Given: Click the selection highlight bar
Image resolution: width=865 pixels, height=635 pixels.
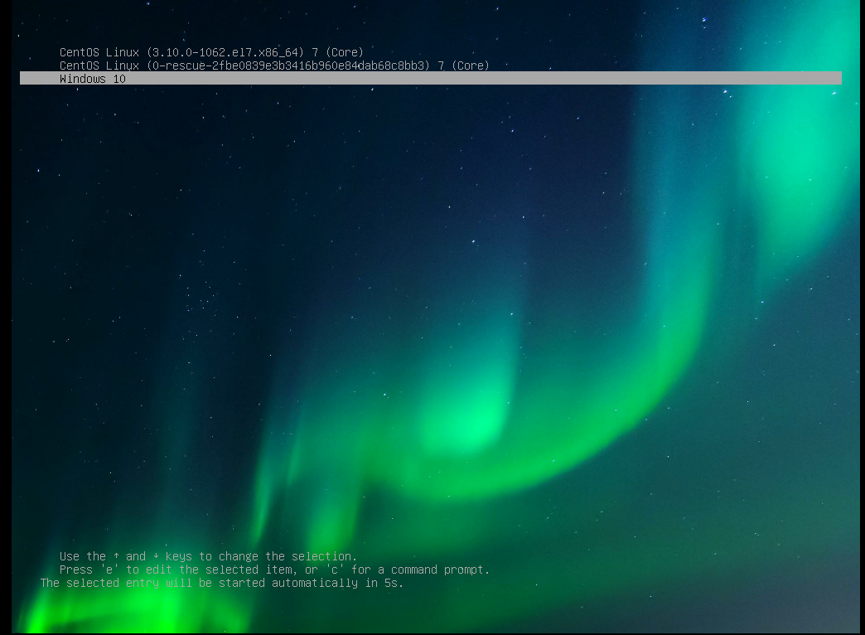Looking at the screenshot, I should click(x=430, y=78).
